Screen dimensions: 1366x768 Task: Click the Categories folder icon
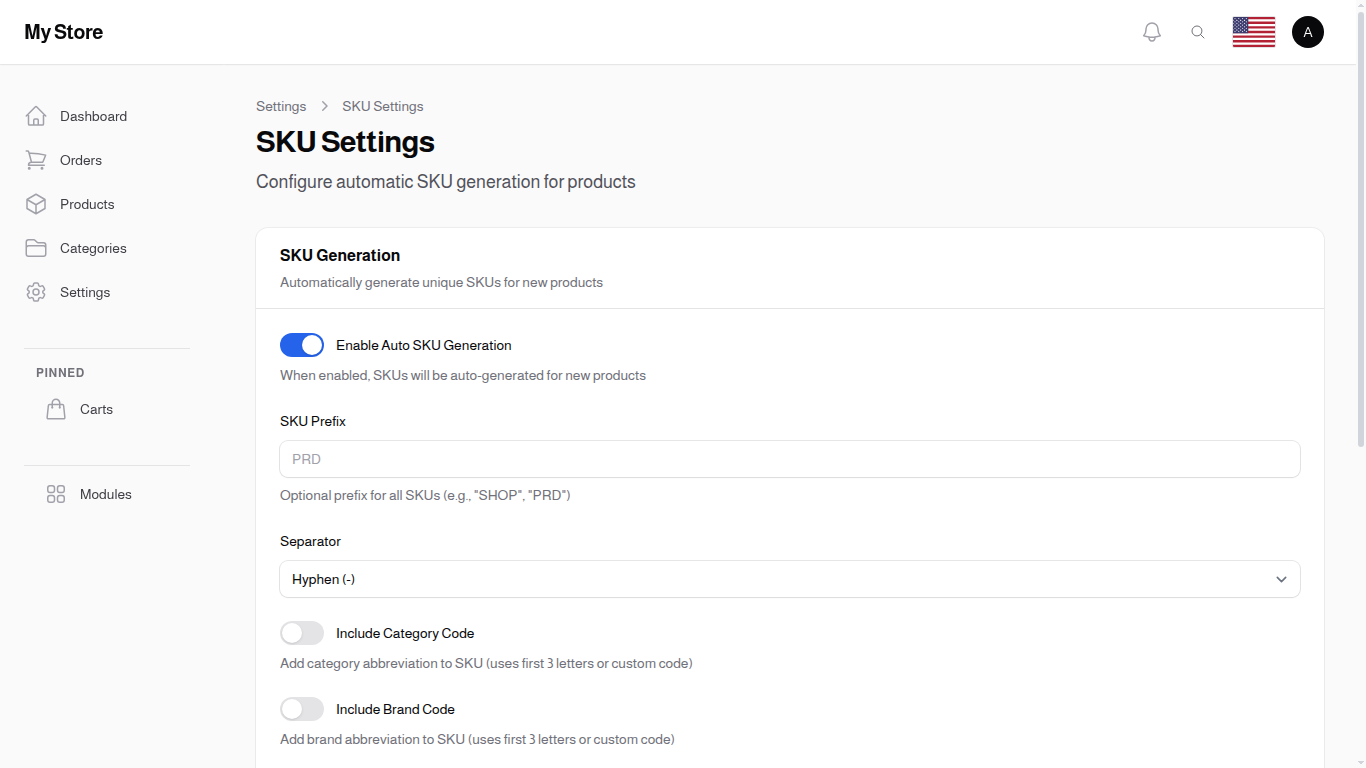(x=36, y=248)
